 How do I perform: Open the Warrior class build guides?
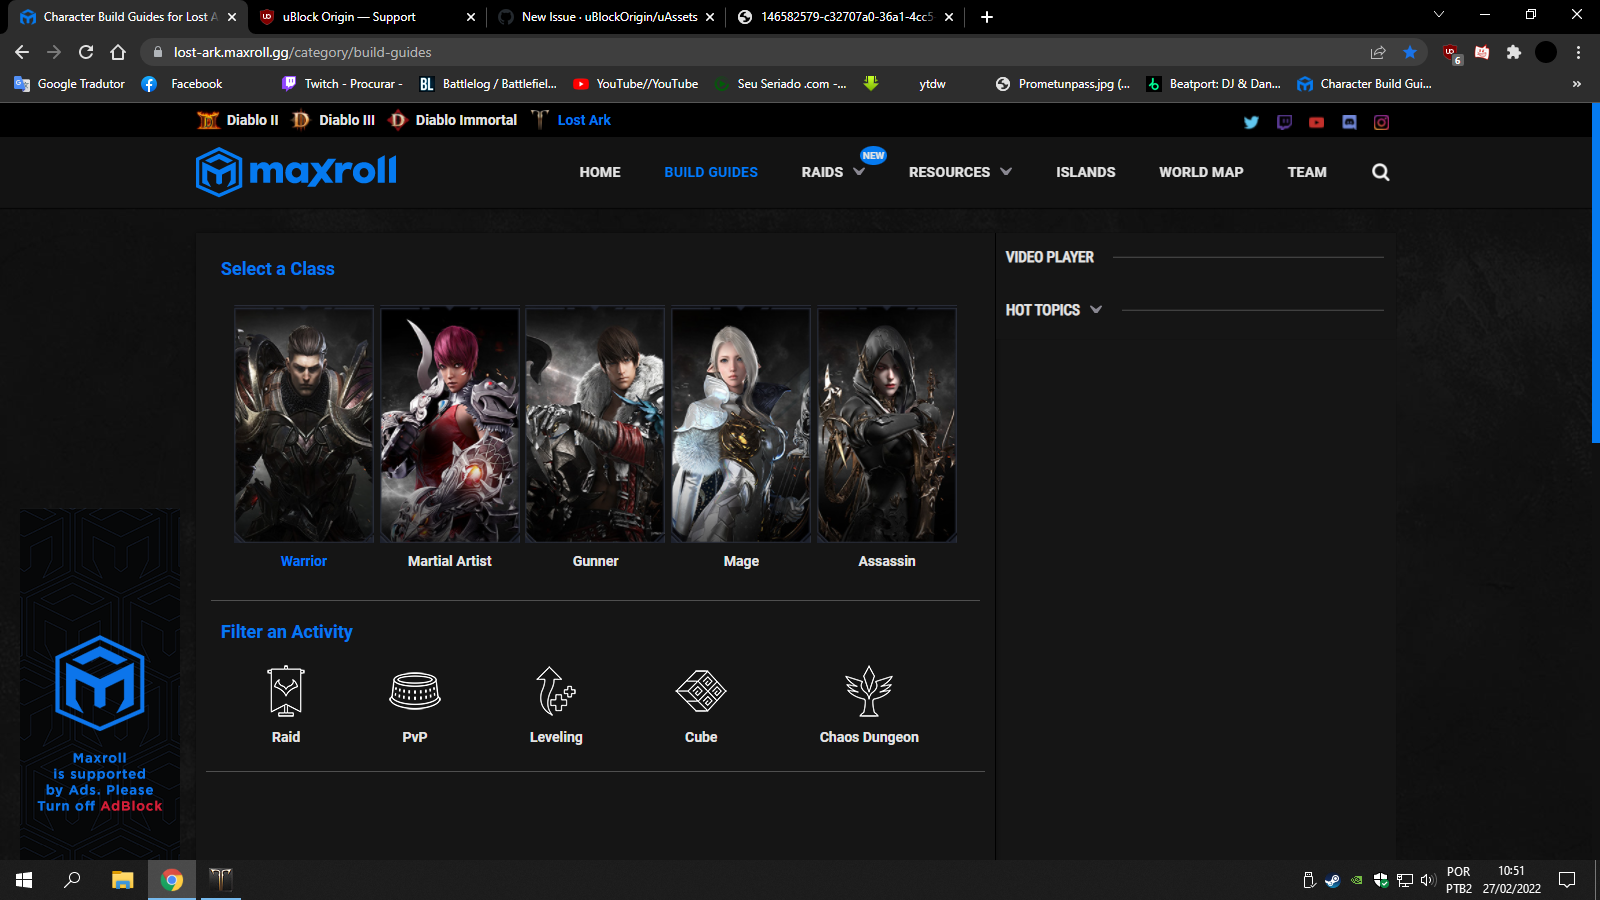(303, 424)
